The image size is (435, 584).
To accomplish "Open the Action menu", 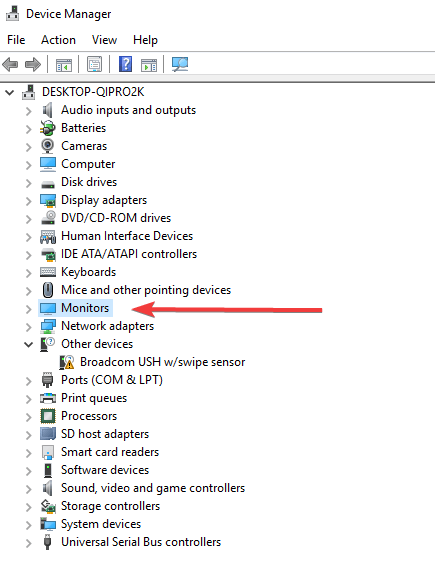I will [x=58, y=40].
